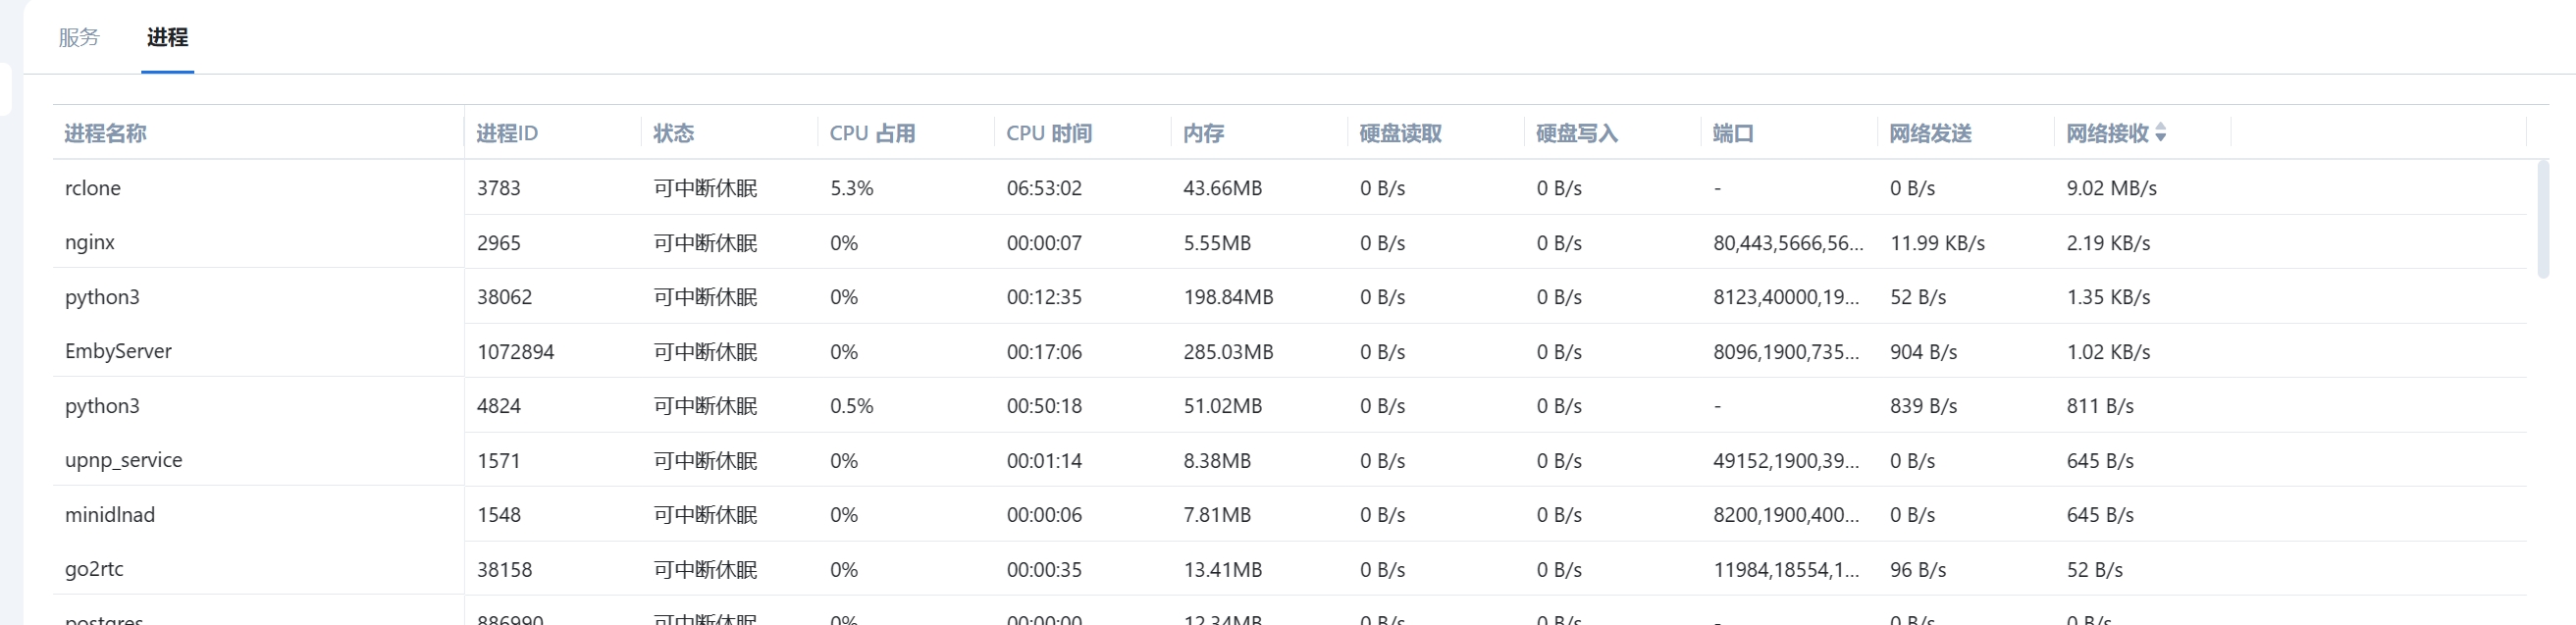The height and width of the screenshot is (625, 2576).
Task: Select the rclone process row name
Action: [x=93, y=188]
